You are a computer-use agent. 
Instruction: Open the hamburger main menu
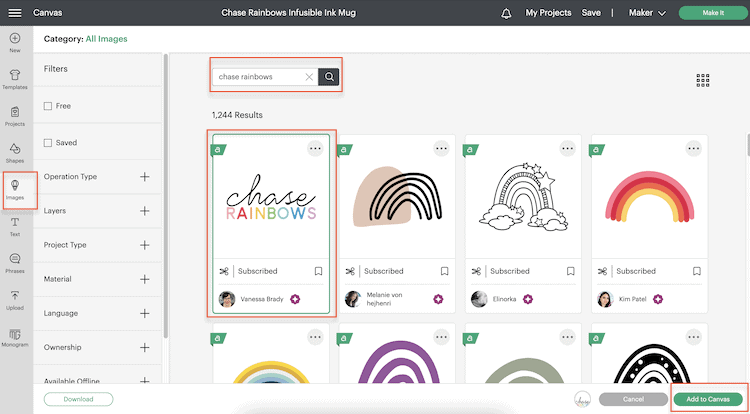[x=15, y=13]
